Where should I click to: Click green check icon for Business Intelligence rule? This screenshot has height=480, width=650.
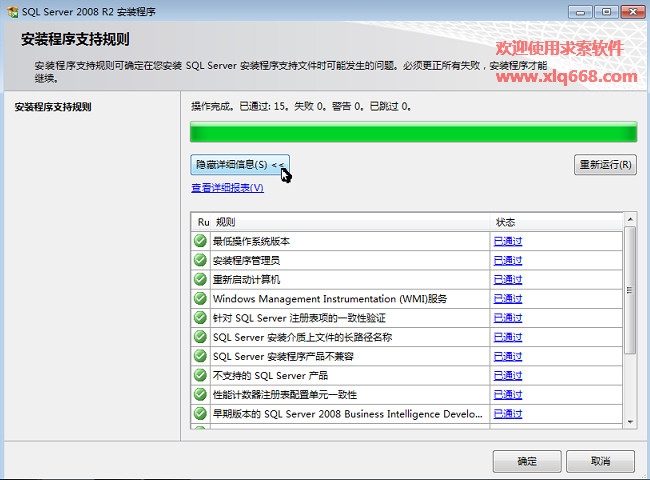200,413
